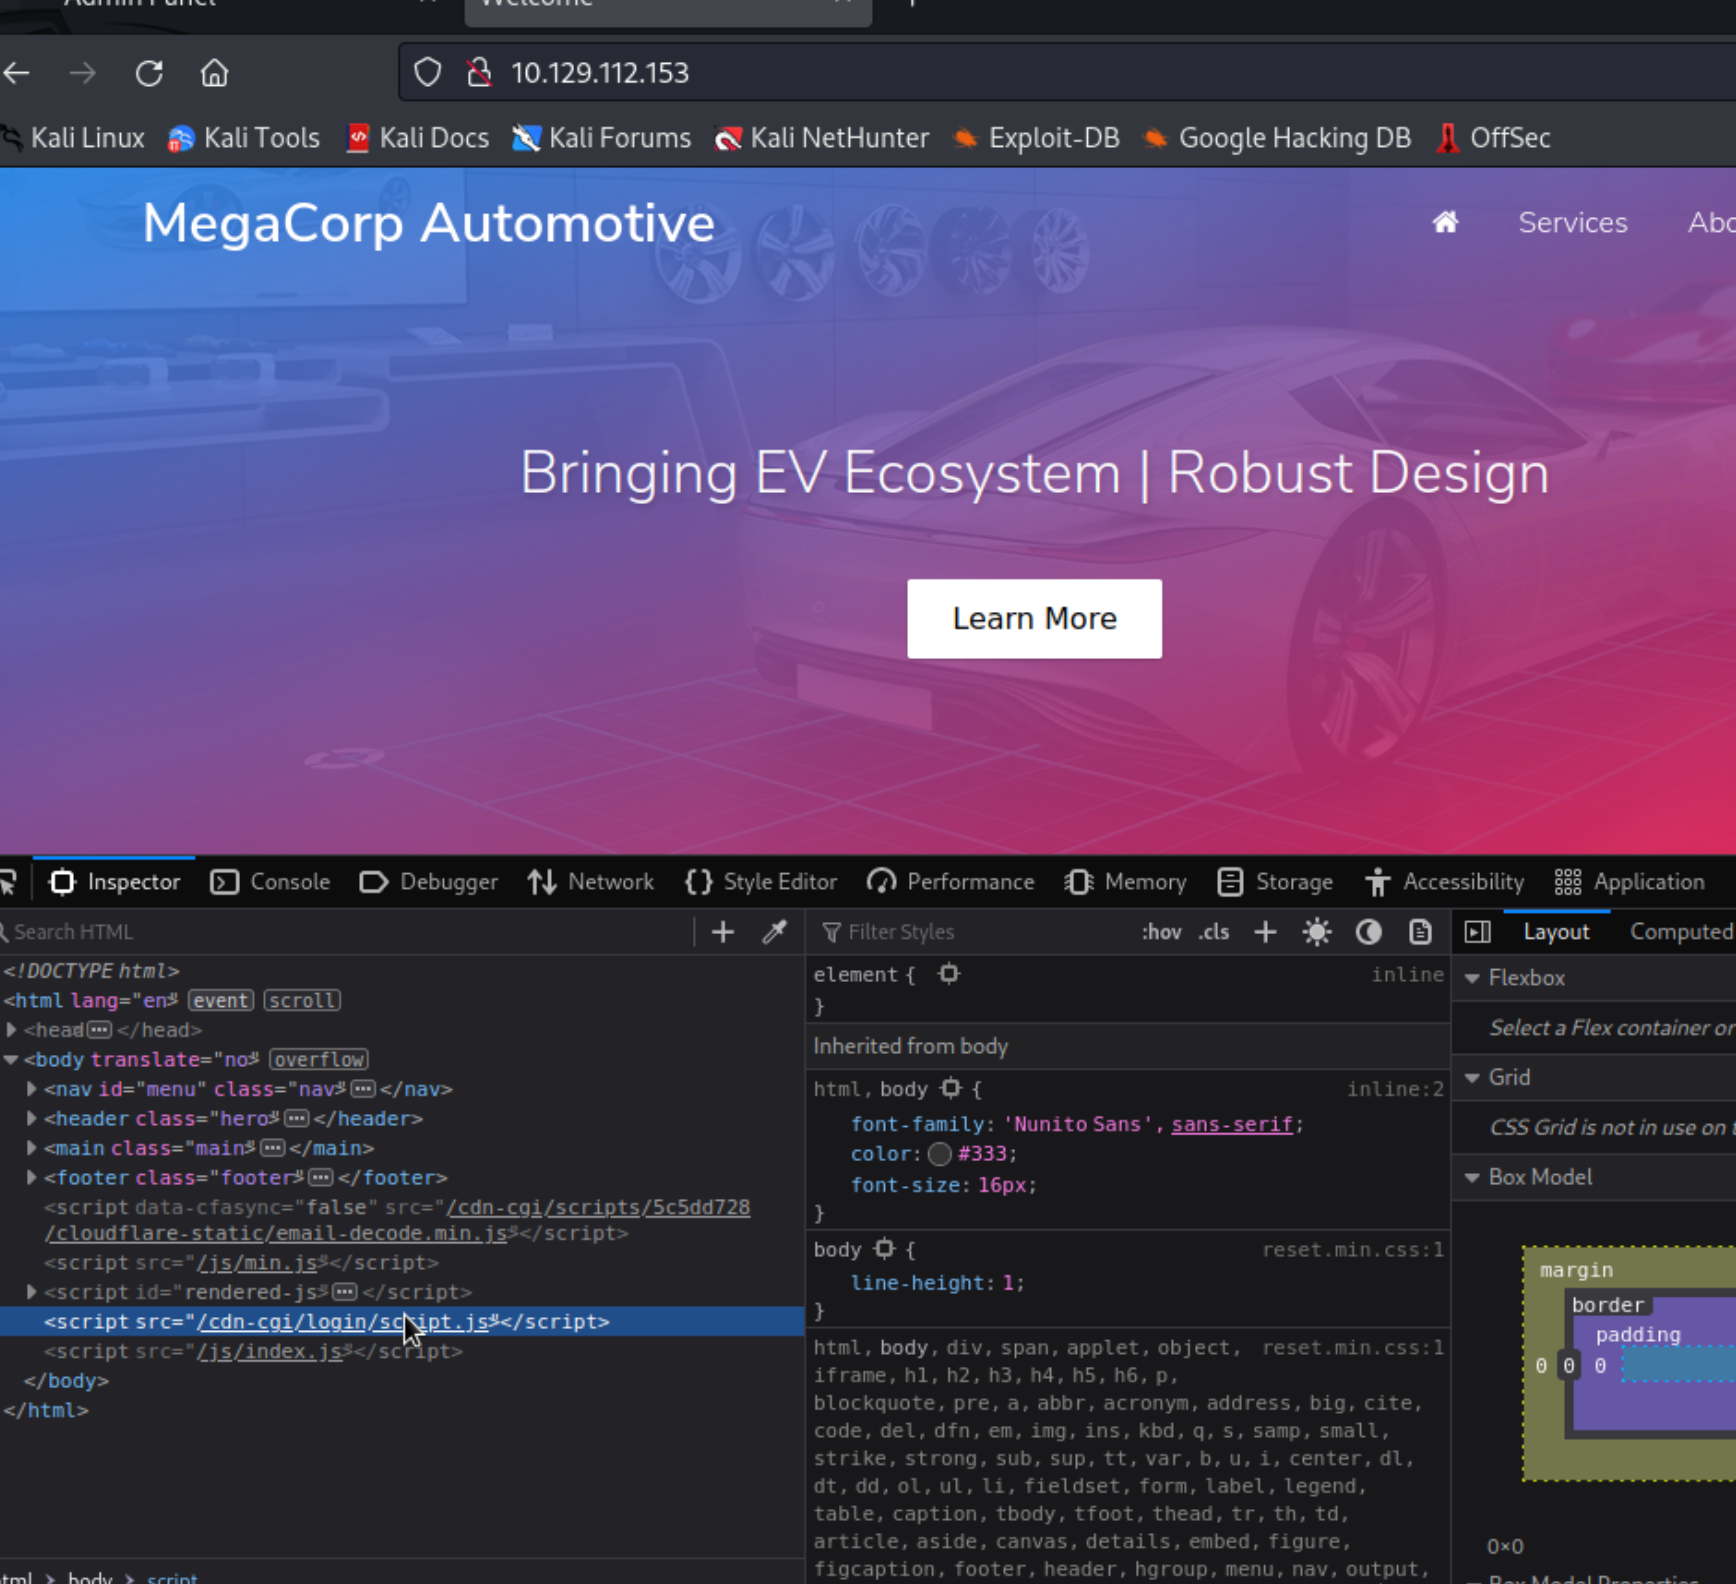Open the Exploit-DB bookmark
Screen dimensions: 1736x1584
[x=1036, y=138]
